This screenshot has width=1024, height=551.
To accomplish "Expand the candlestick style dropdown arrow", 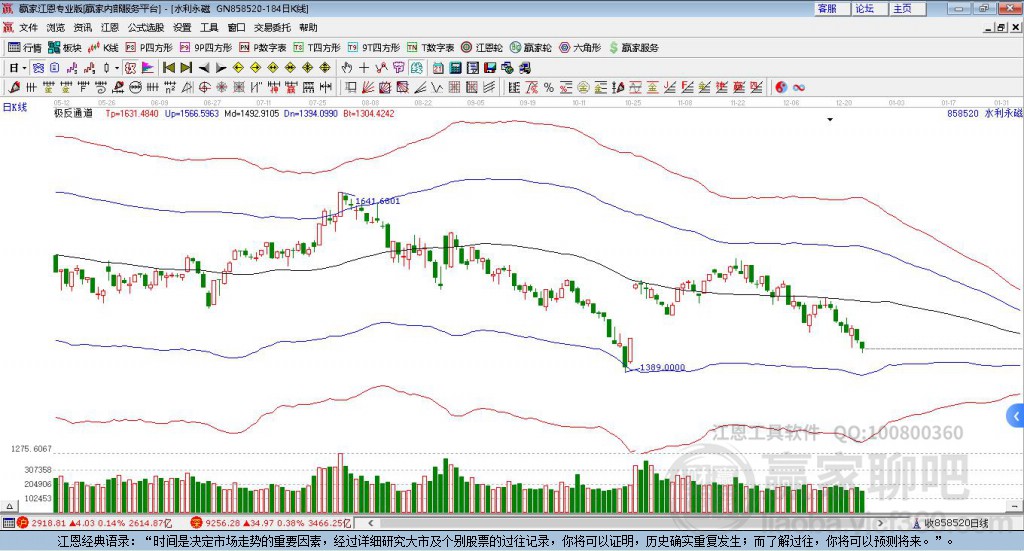I will click(x=117, y=68).
